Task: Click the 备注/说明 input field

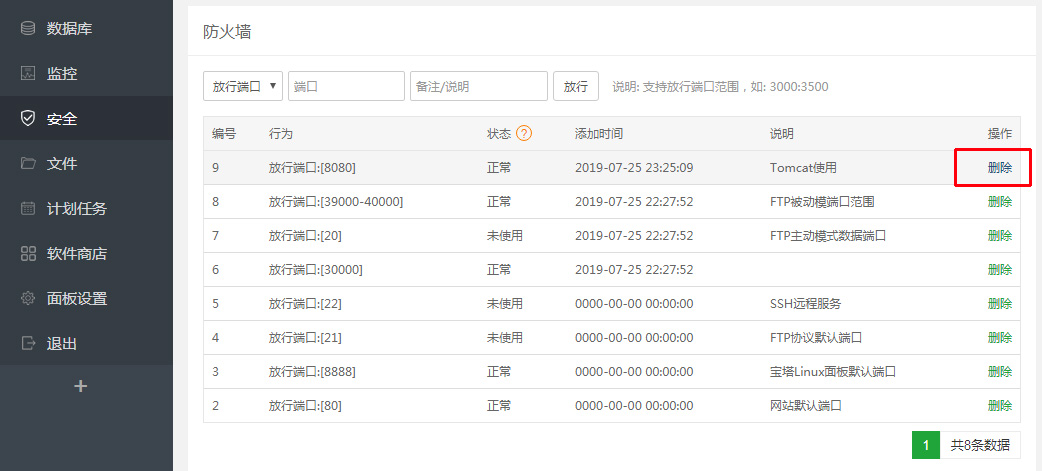Action: point(478,86)
